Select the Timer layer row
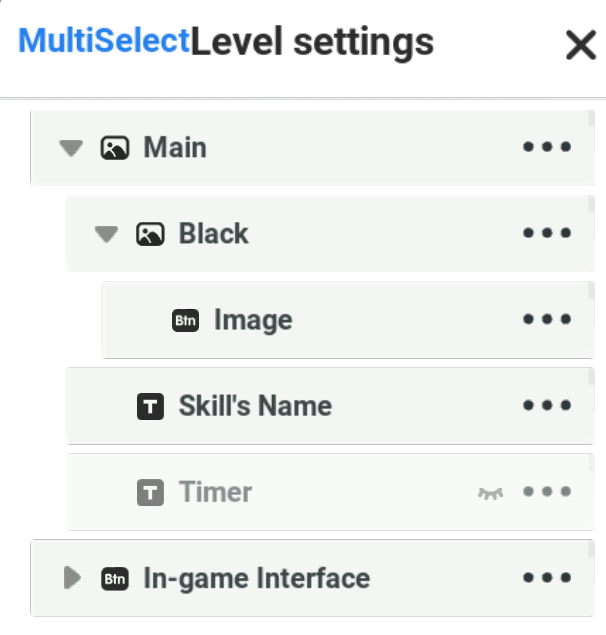The image size is (606, 635). (330, 492)
